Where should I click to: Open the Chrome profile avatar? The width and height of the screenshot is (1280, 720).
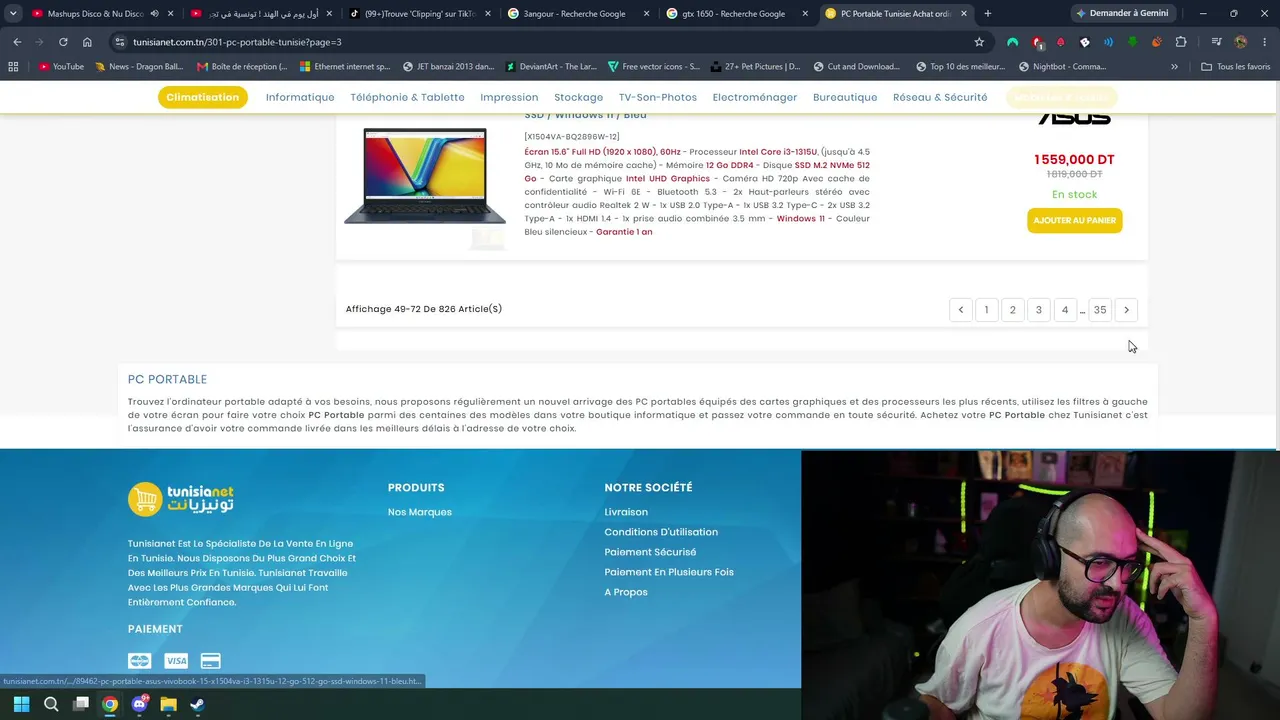point(1241,42)
